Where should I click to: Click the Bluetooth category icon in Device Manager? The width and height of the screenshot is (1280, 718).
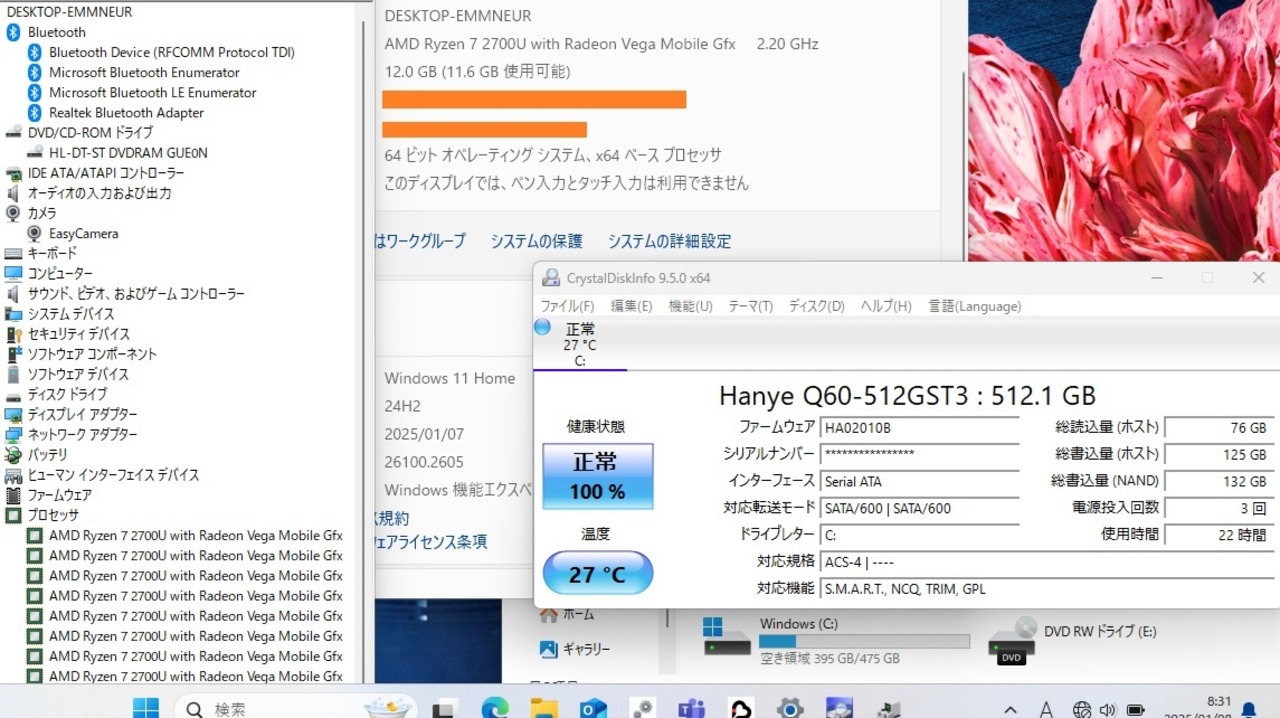tap(13, 32)
